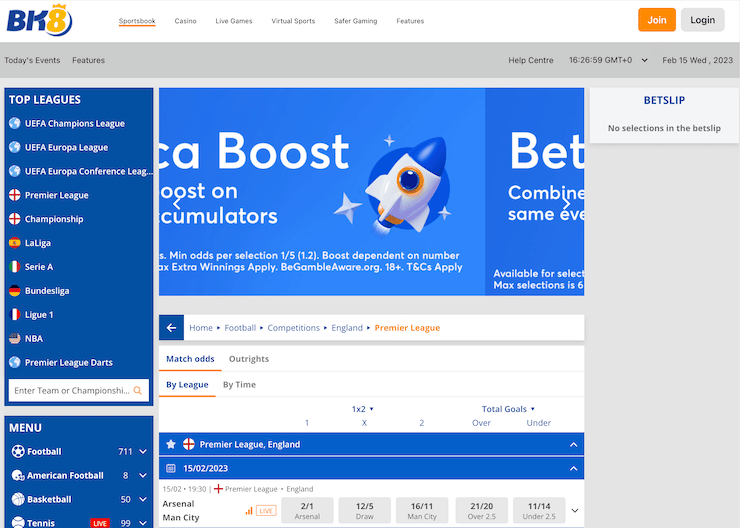The width and height of the screenshot is (740, 528).
Task: Open Features link in the grey bar
Action: 88,60
